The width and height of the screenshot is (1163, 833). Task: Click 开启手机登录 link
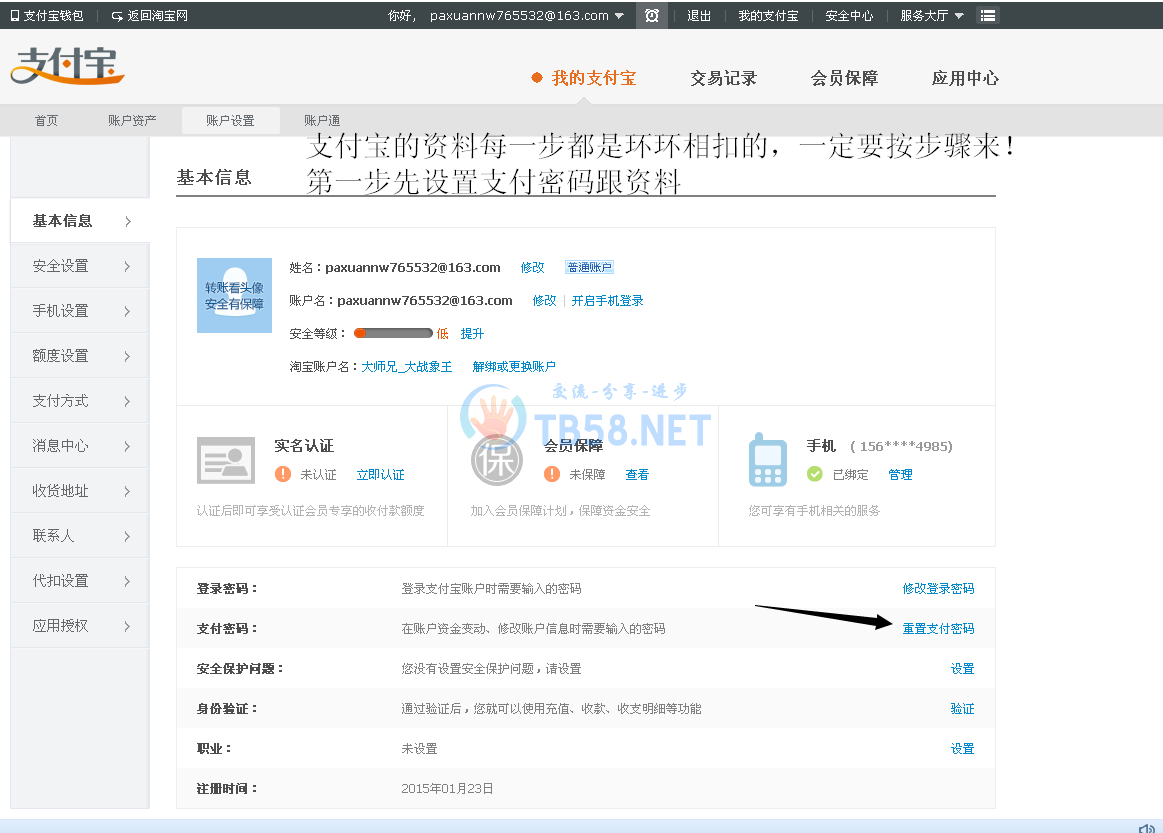point(607,300)
